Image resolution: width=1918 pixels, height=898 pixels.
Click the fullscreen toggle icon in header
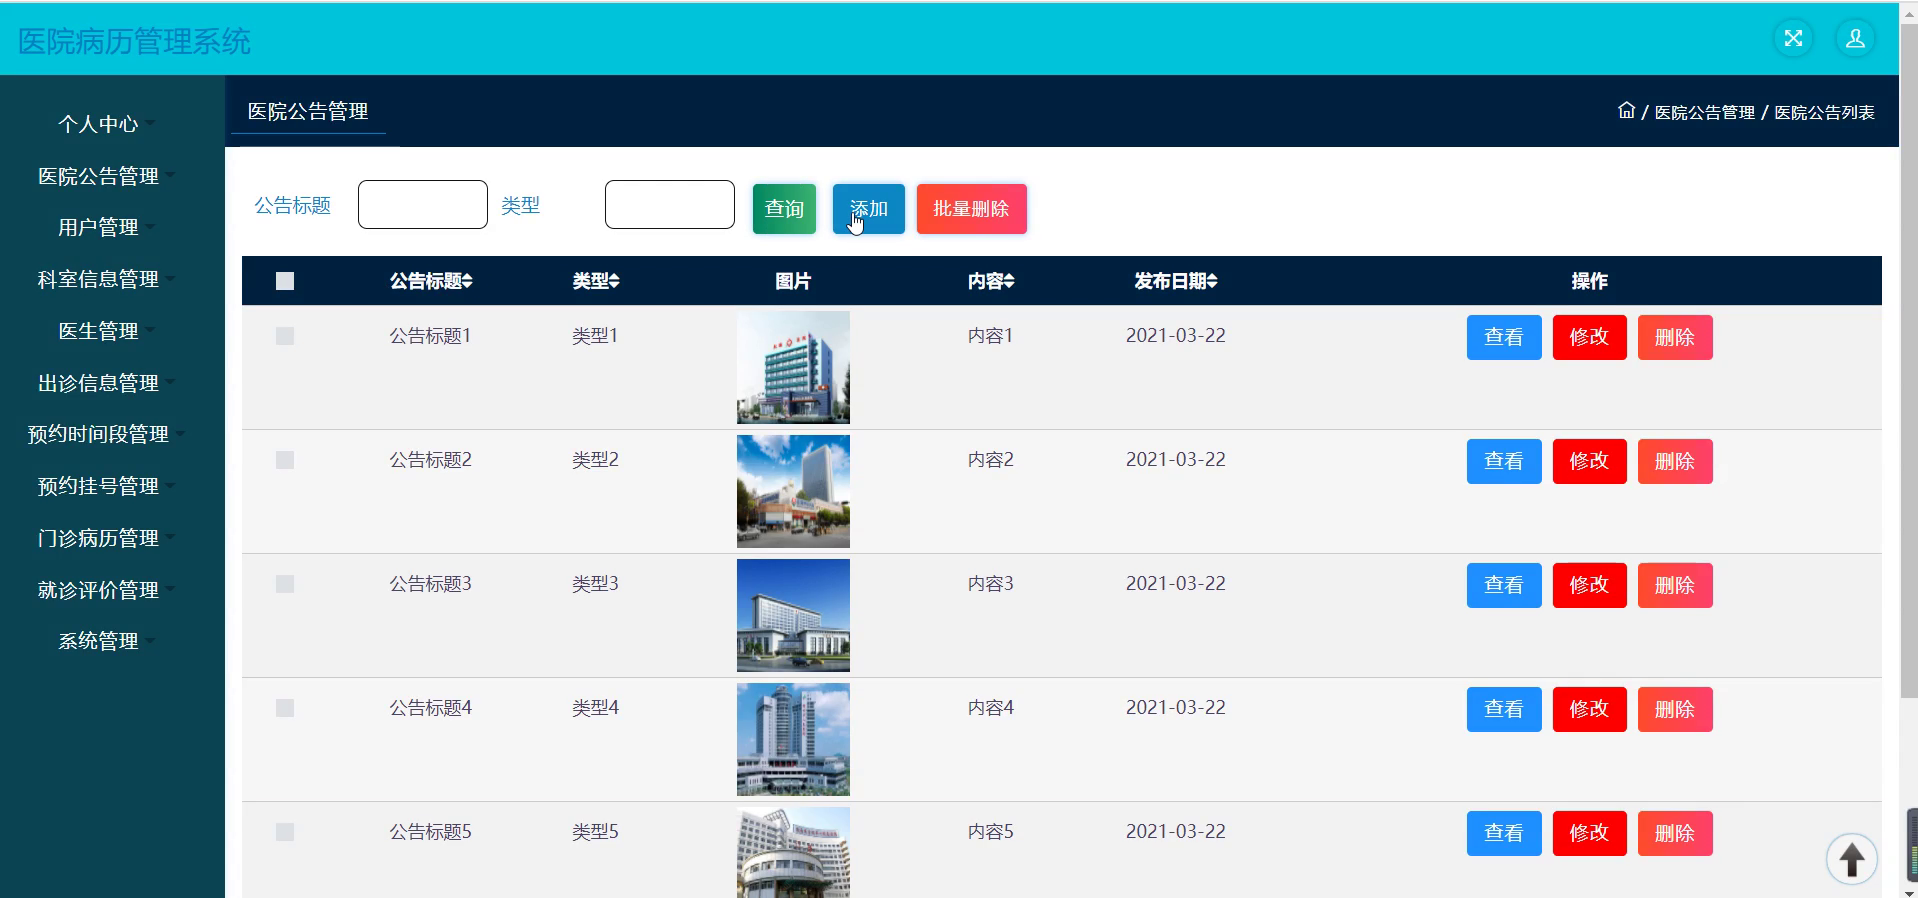pos(1793,39)
